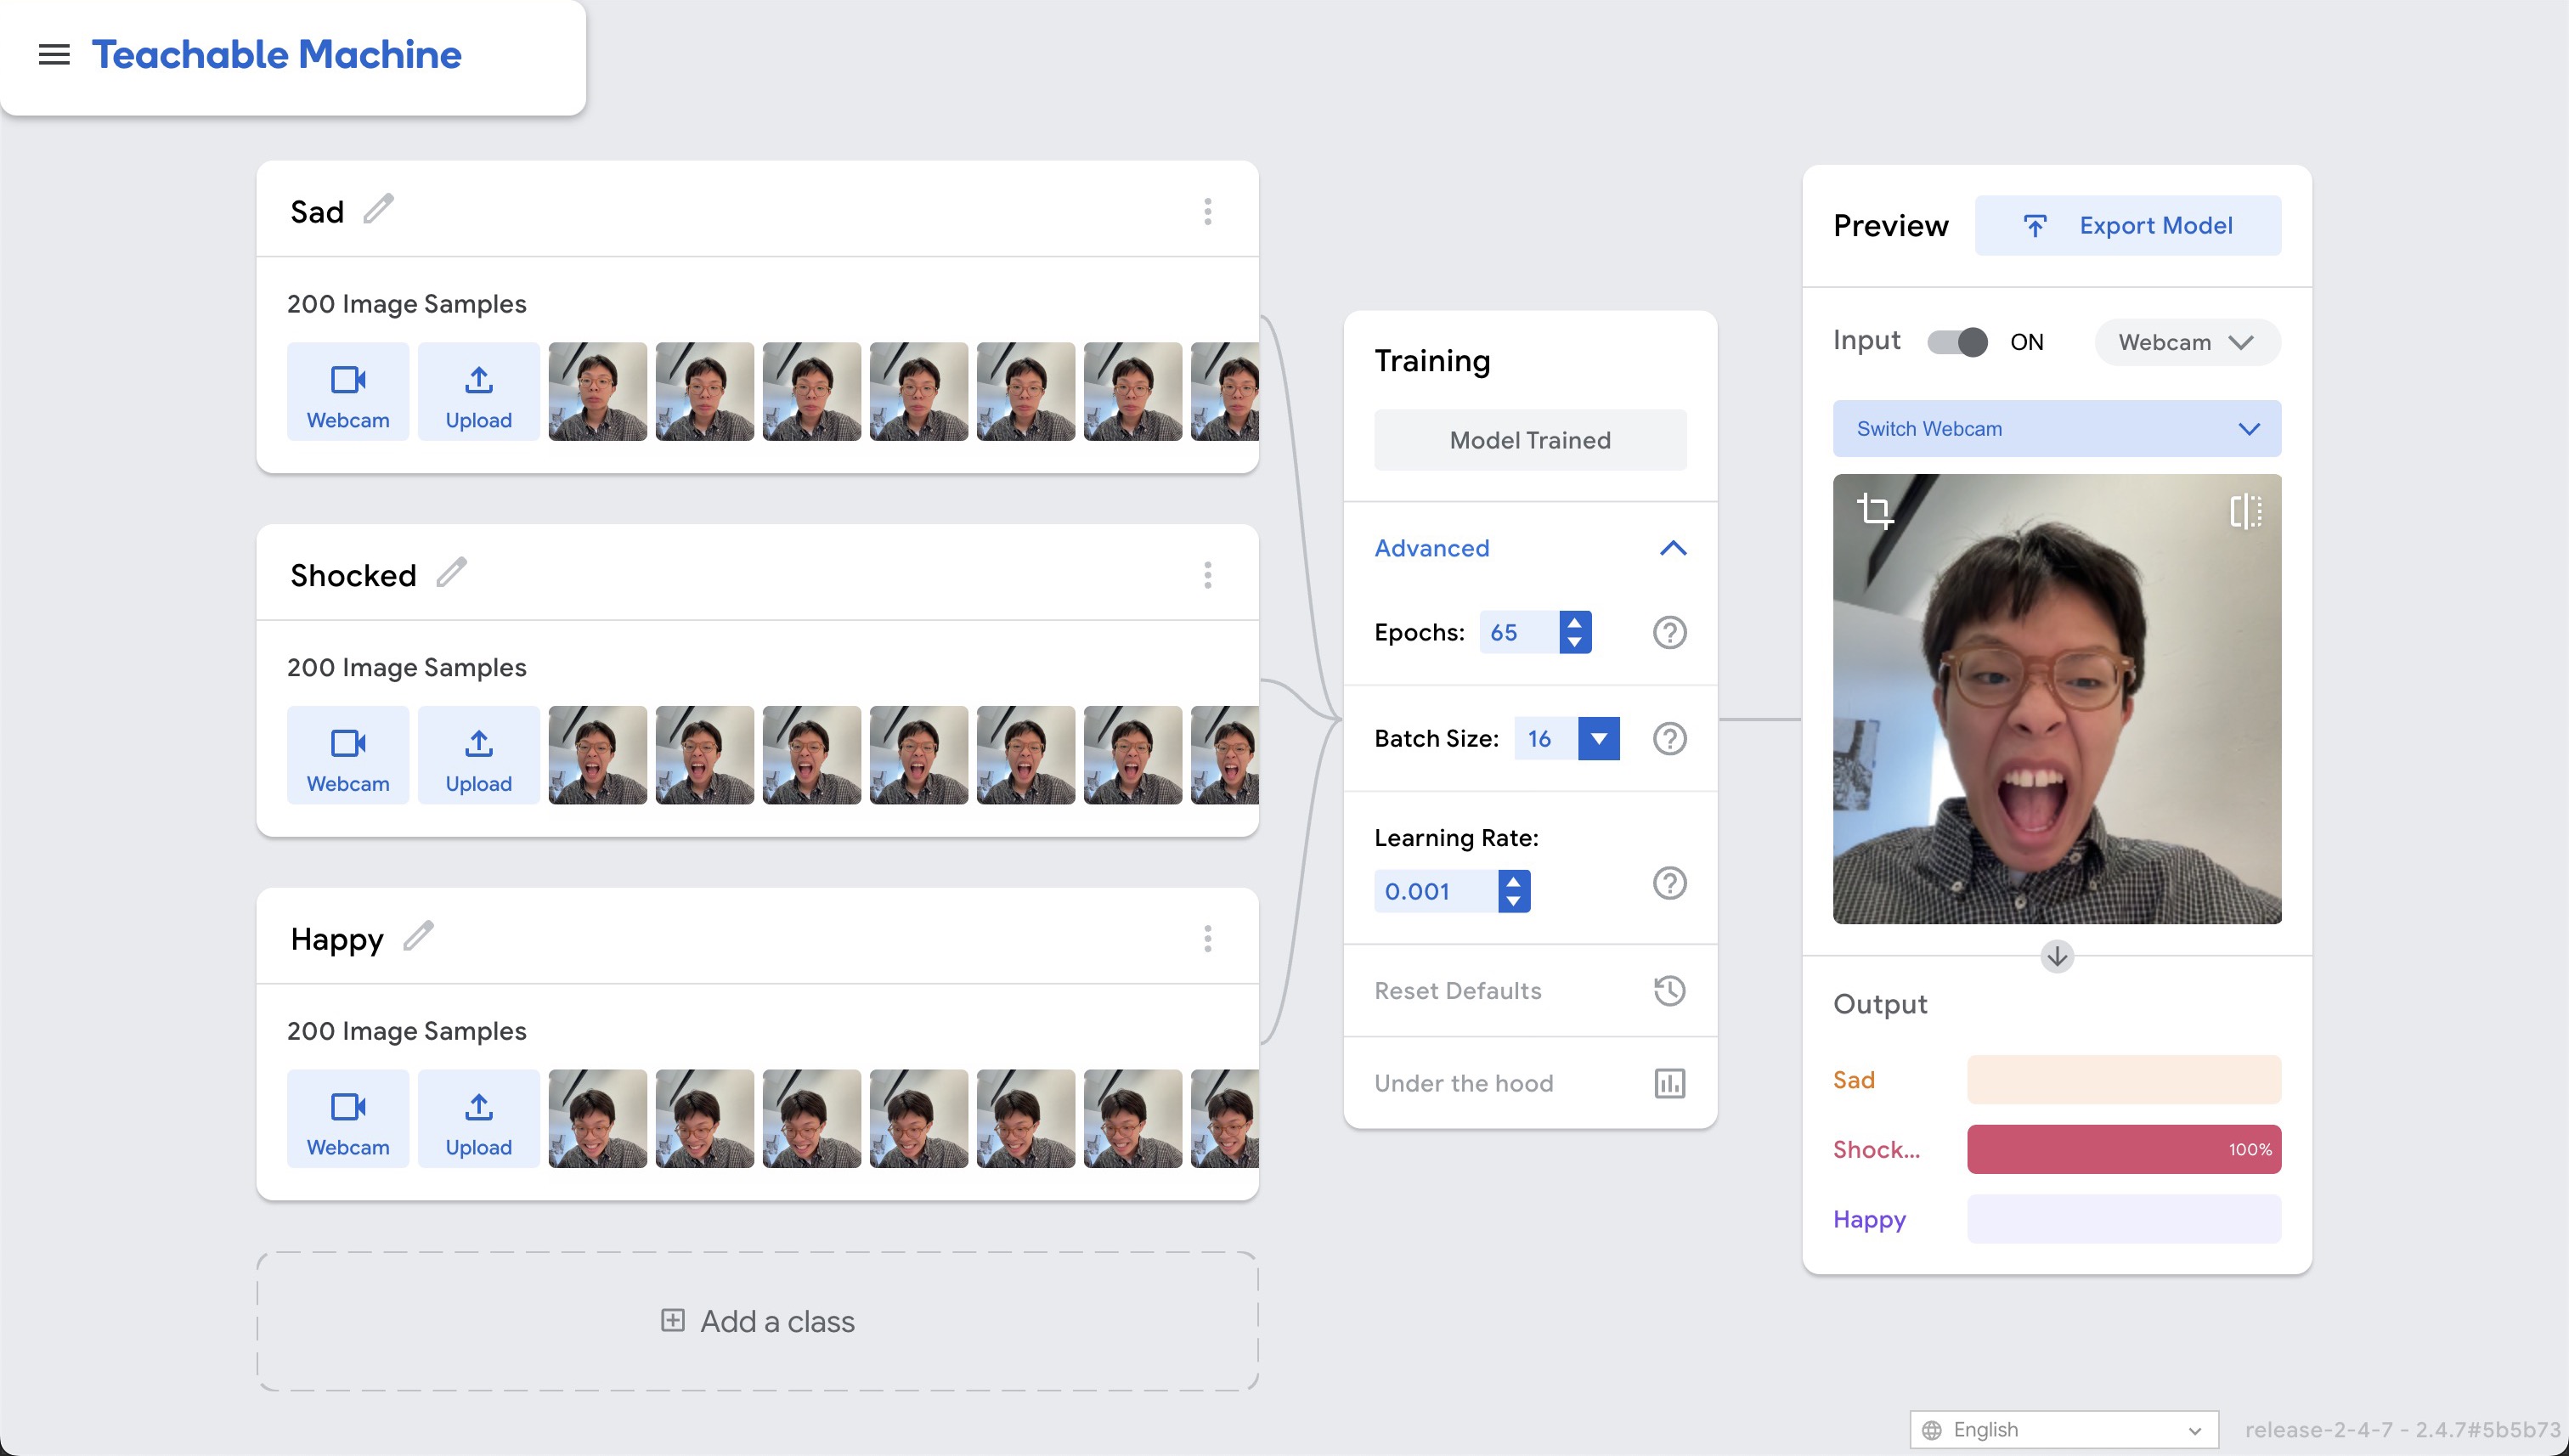
Task: Select first Shocked image sample thumbnail
Action: coord(597,755)
